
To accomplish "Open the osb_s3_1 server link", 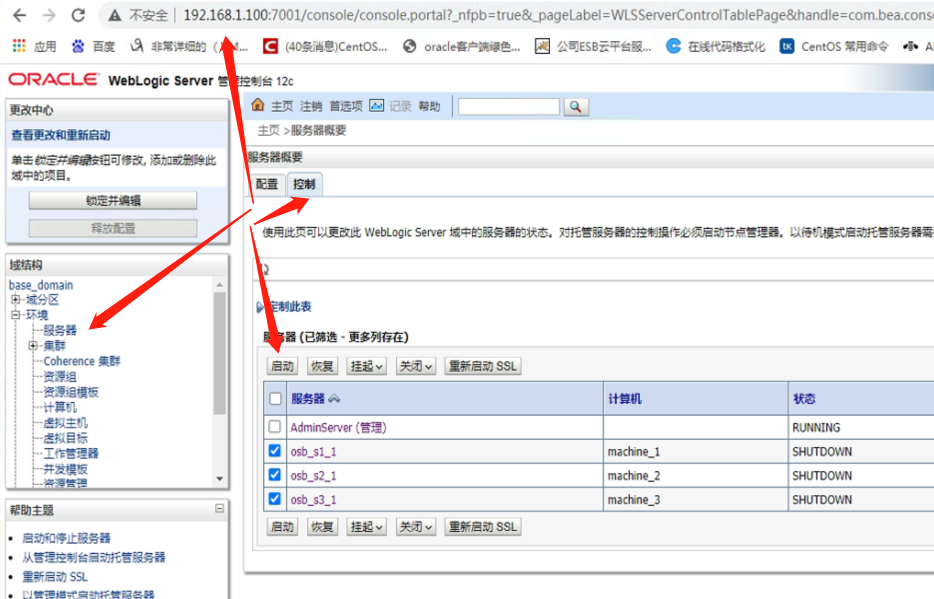I will pyautogui.click(x=313, y=499).
